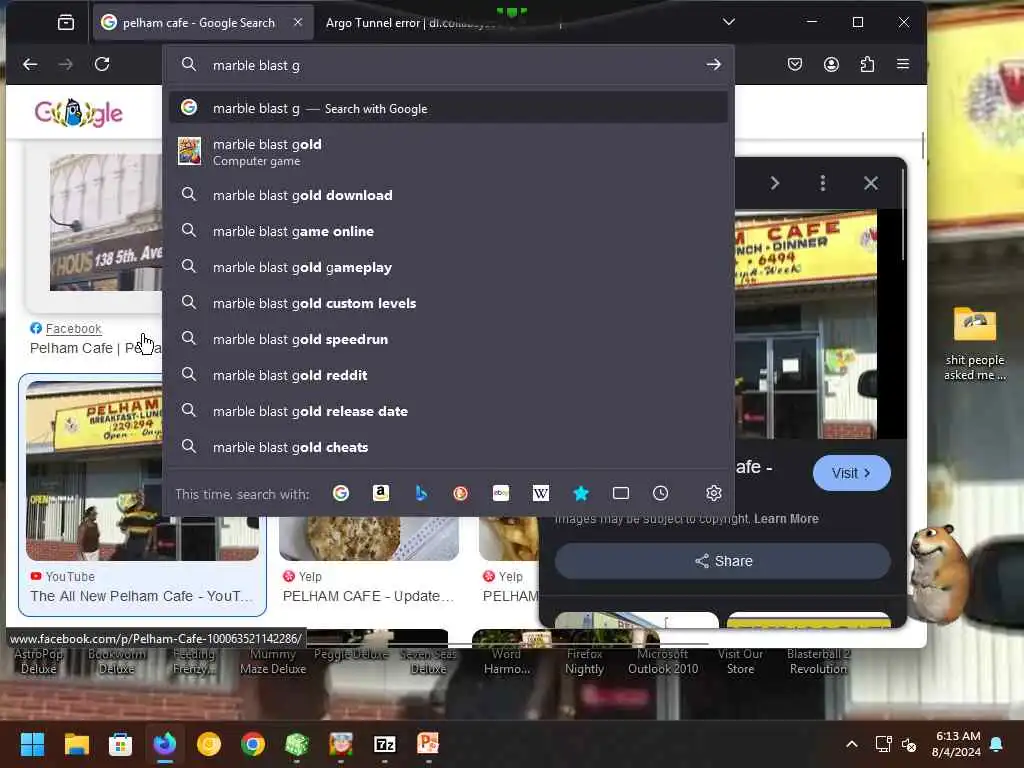Pick suggestion 'marble blast game online'
The image size is (1024, 768).
pos(448,231)
